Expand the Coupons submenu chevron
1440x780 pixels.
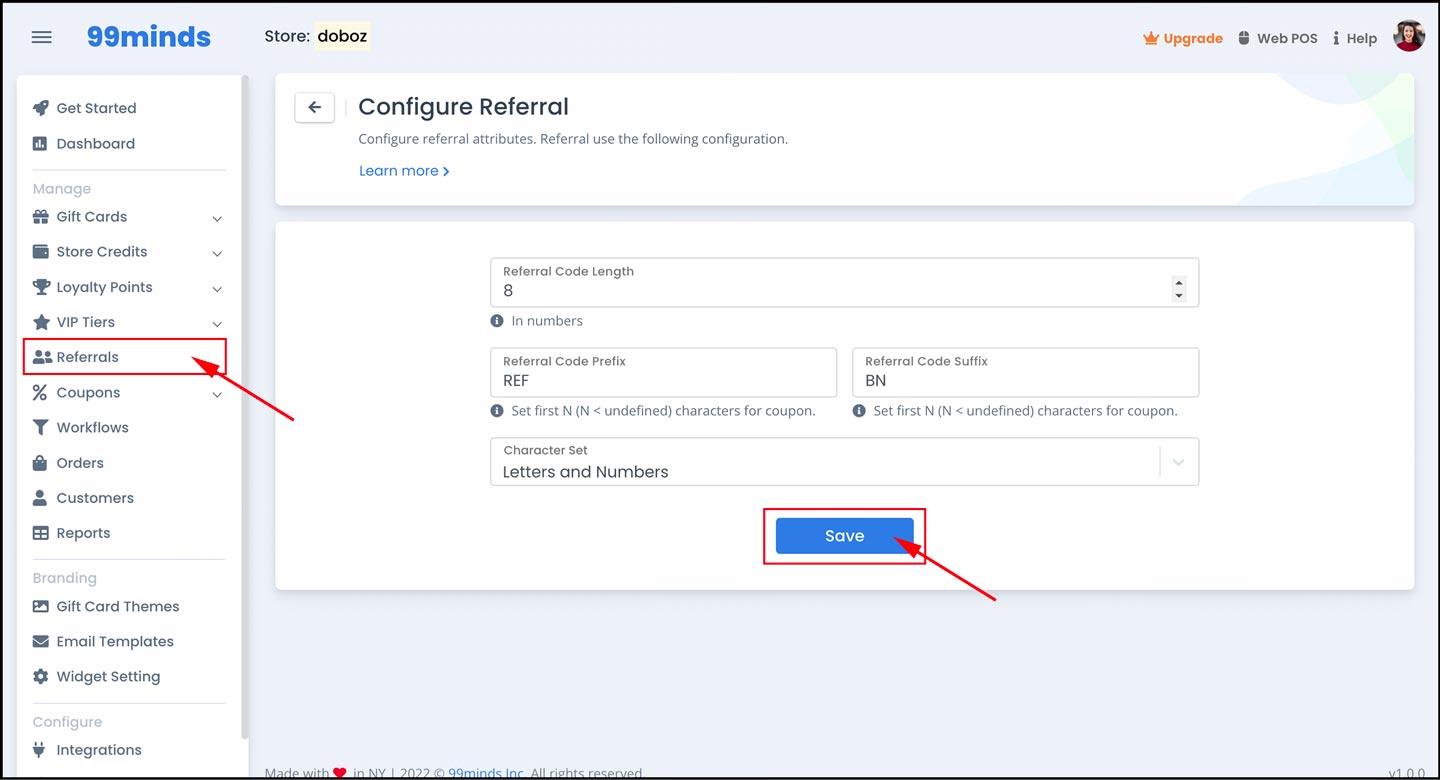point(217,394)
